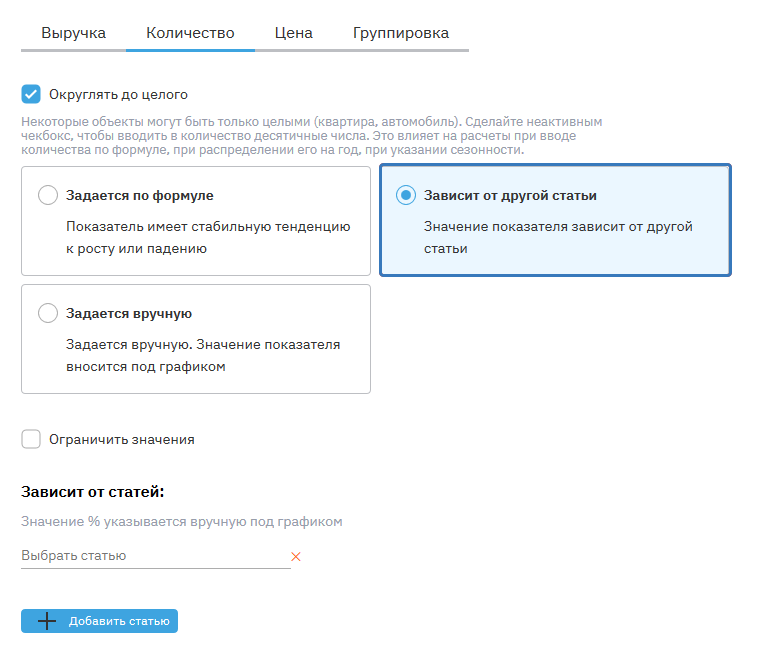The image size is (784, 670).
Task: Select the Задается вручную radio button
Action: 47,313
